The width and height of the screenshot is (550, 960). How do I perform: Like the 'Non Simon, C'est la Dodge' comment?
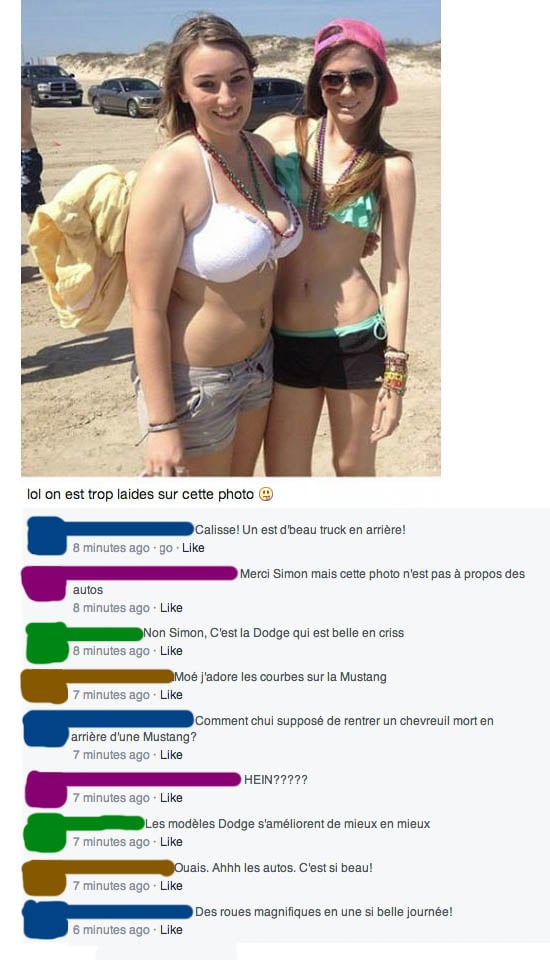[x=171, y=651]
